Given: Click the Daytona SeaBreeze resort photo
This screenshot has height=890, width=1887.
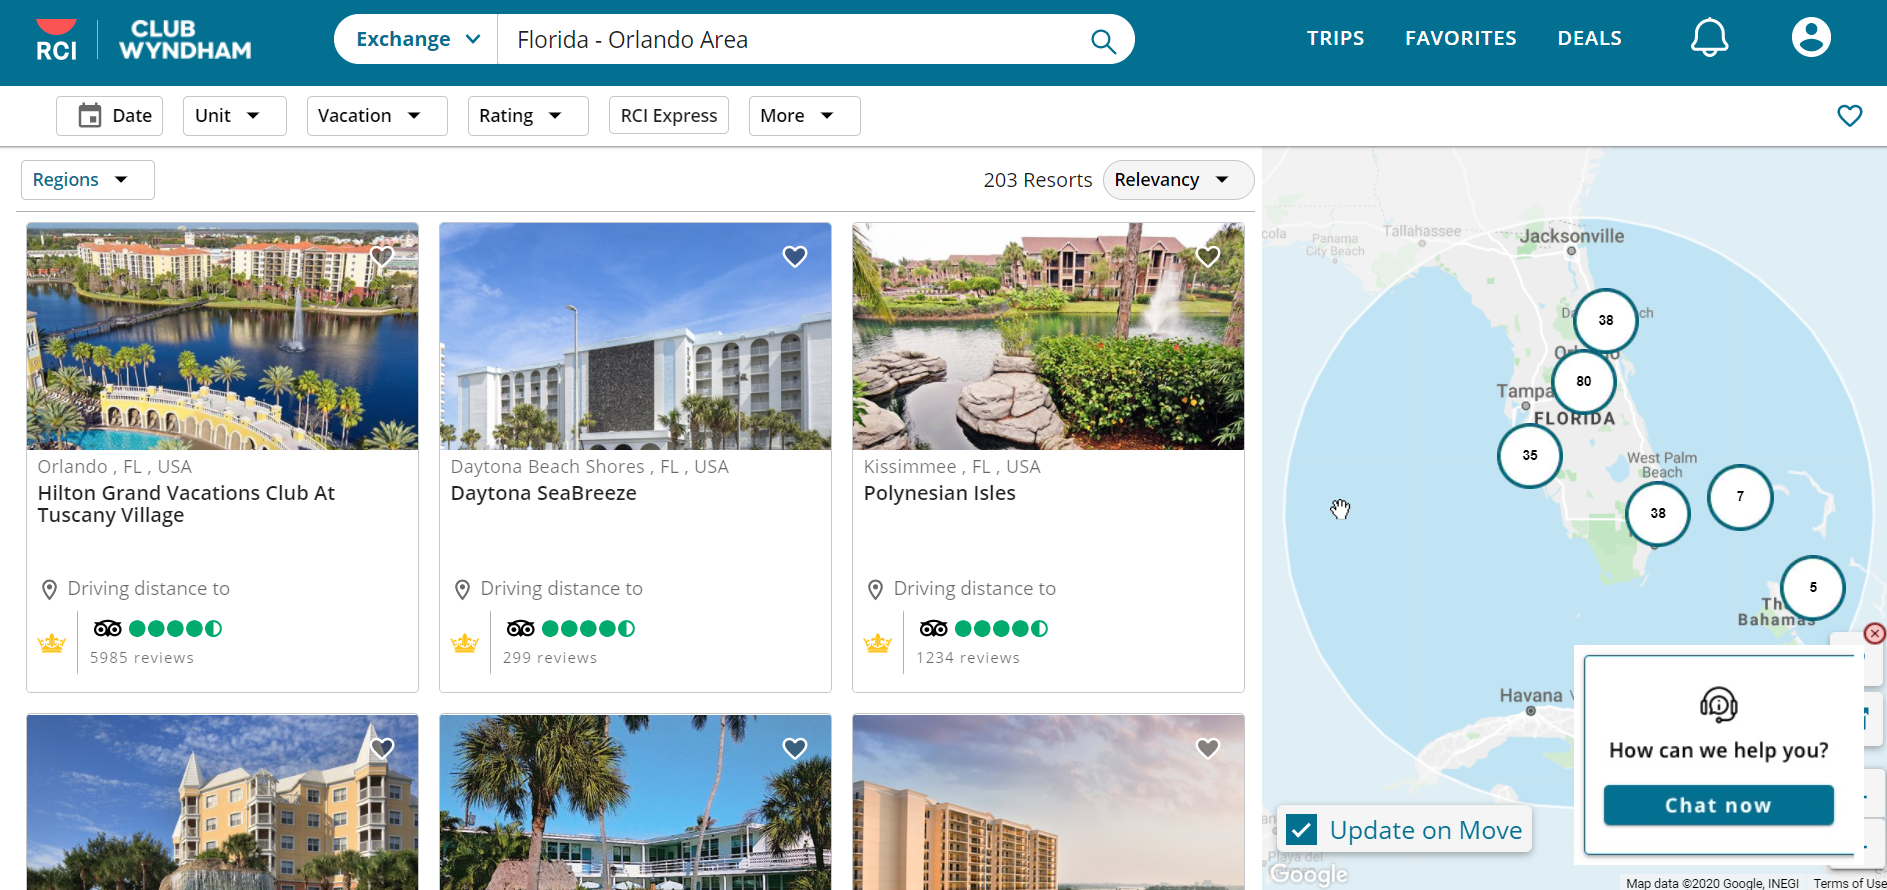Looking at the screenshot, I should (635, 336).
